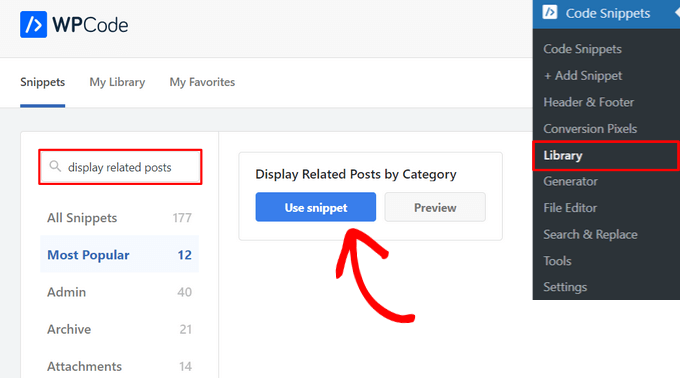The height and width of the screenshot is (378, 680).
Task: Click the WPCode logo icon
Action: click(33, 25)
